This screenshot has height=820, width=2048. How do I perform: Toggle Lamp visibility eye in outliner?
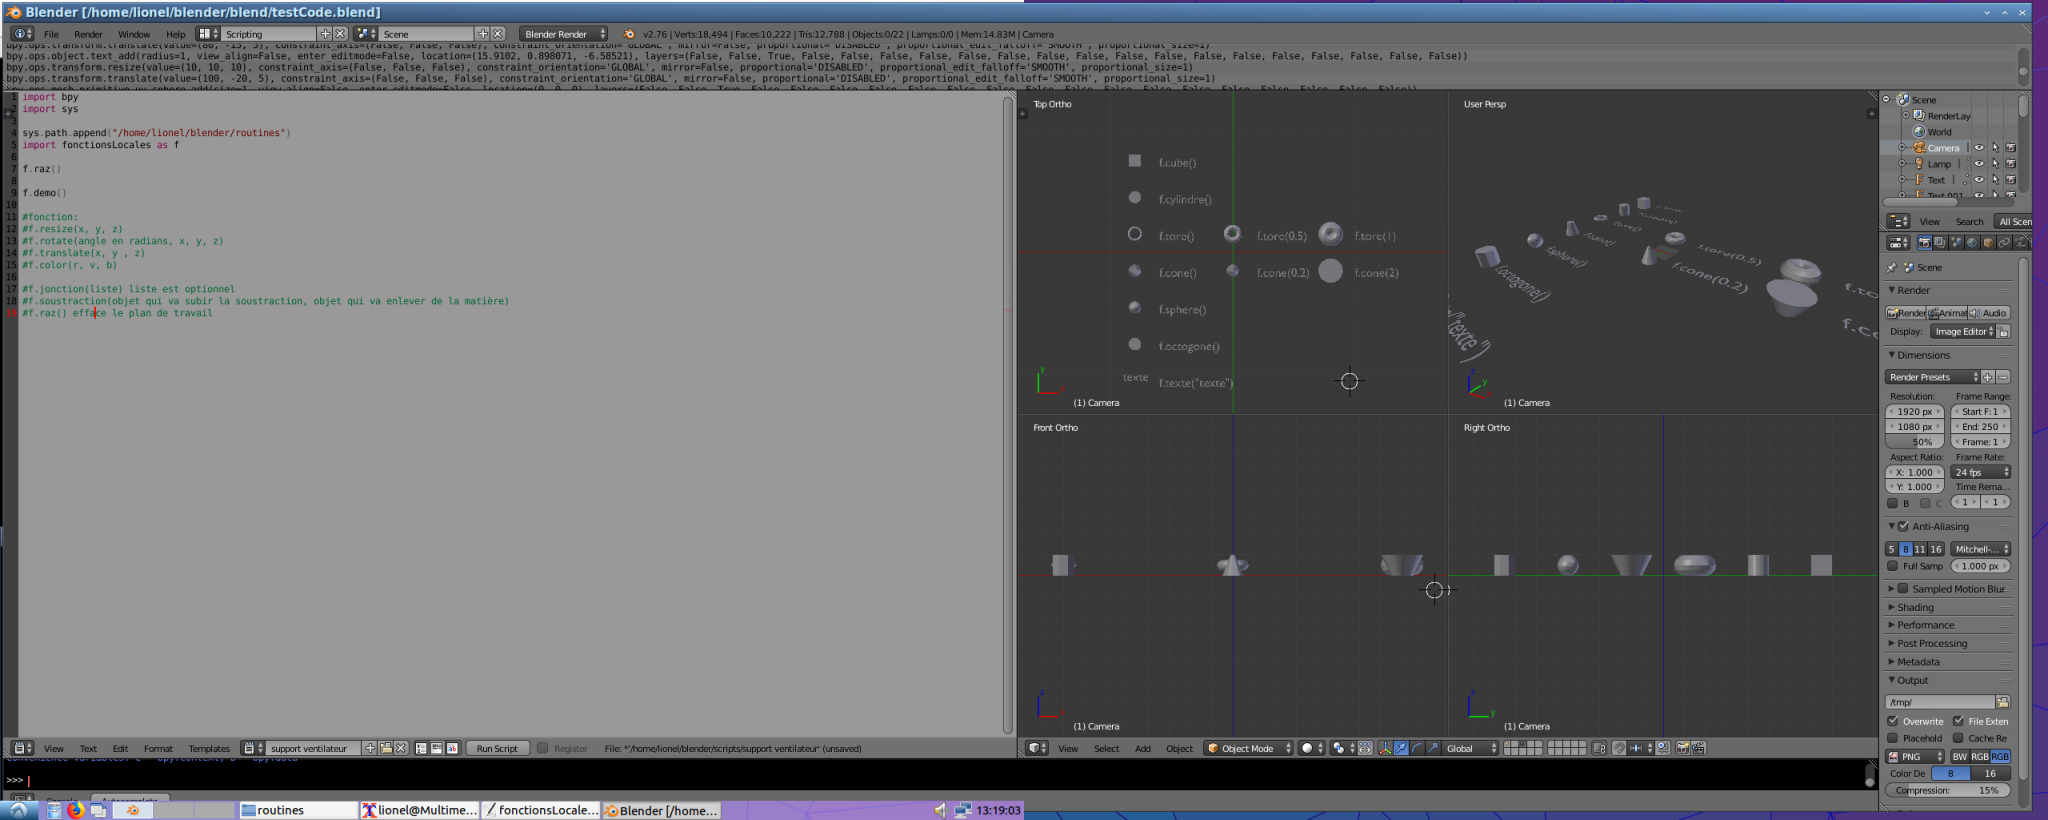point(1978,164)
